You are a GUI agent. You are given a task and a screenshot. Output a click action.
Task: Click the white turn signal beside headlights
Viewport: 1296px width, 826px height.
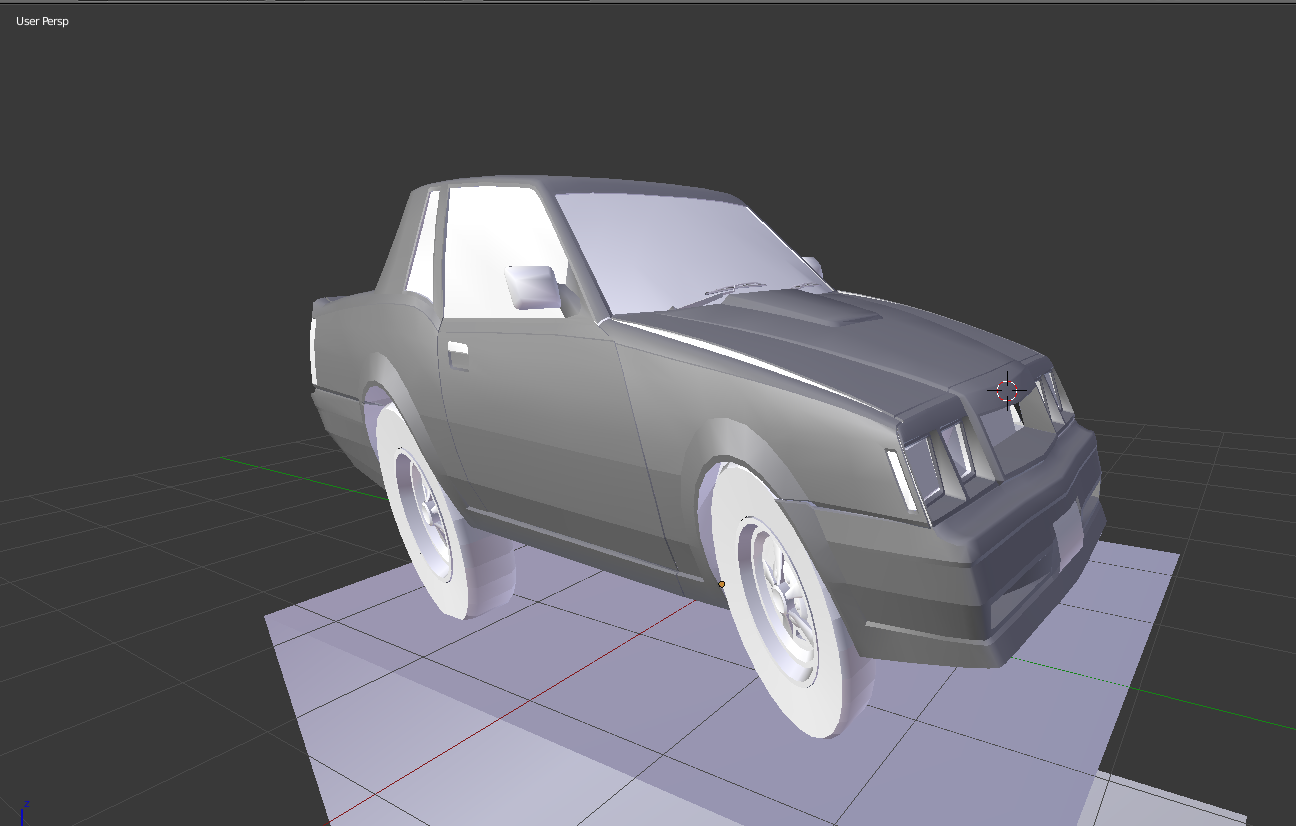tap(901, 479)
